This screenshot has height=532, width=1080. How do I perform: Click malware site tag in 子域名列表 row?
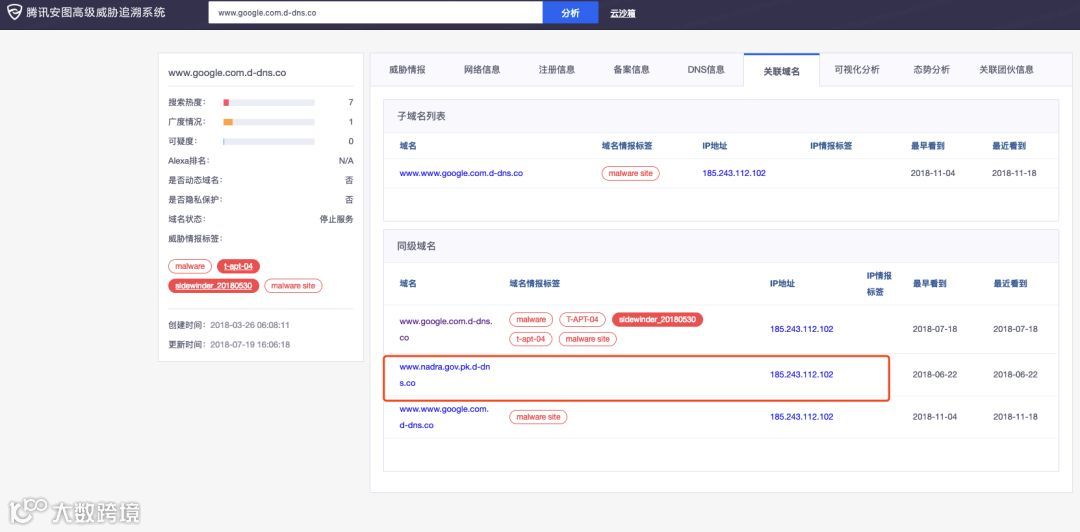[x=630, y=174]
